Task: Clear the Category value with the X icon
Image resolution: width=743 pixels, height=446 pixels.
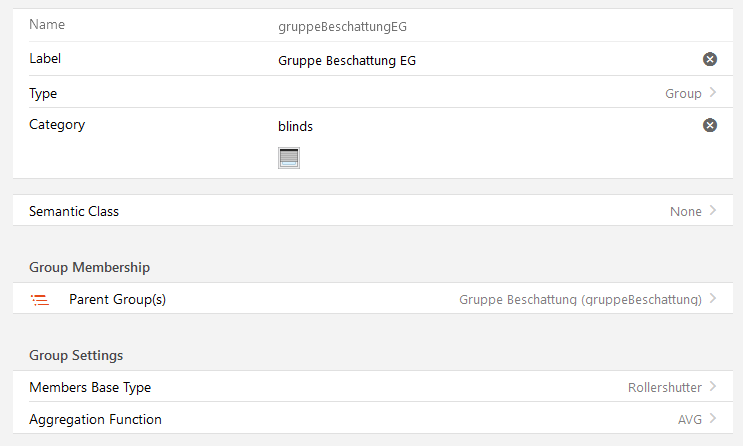Action: tap(710, 126)
